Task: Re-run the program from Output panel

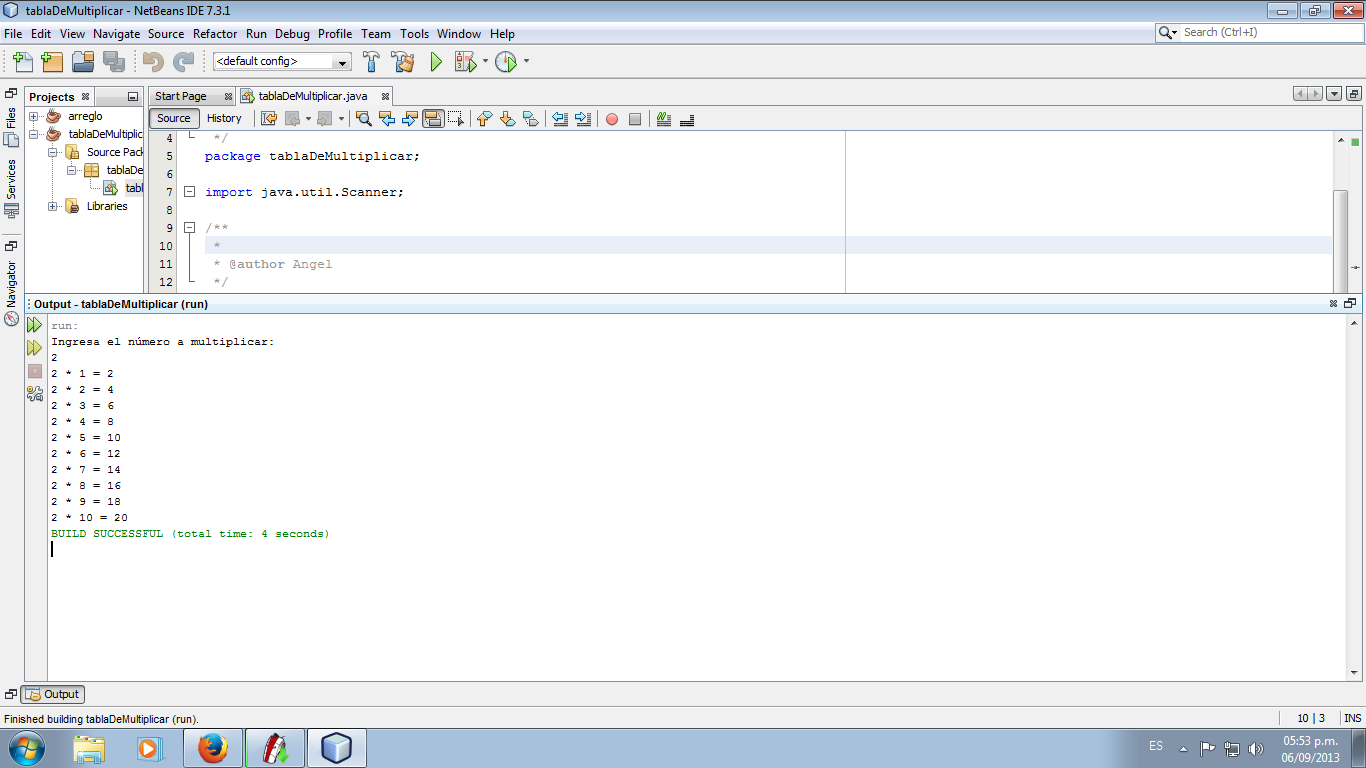Action: (33, 325)
